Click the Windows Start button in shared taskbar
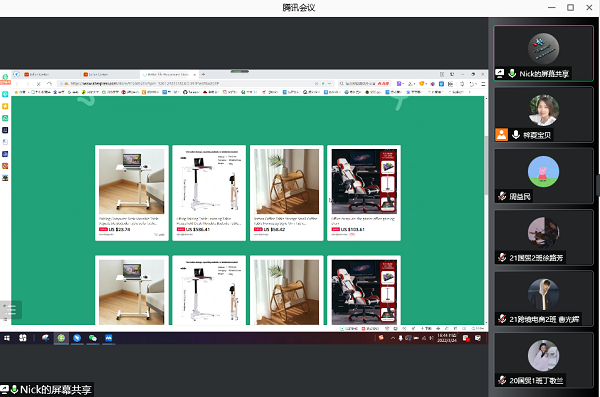The width and height of the screenshot is (600, 397). tap(7, 338)
